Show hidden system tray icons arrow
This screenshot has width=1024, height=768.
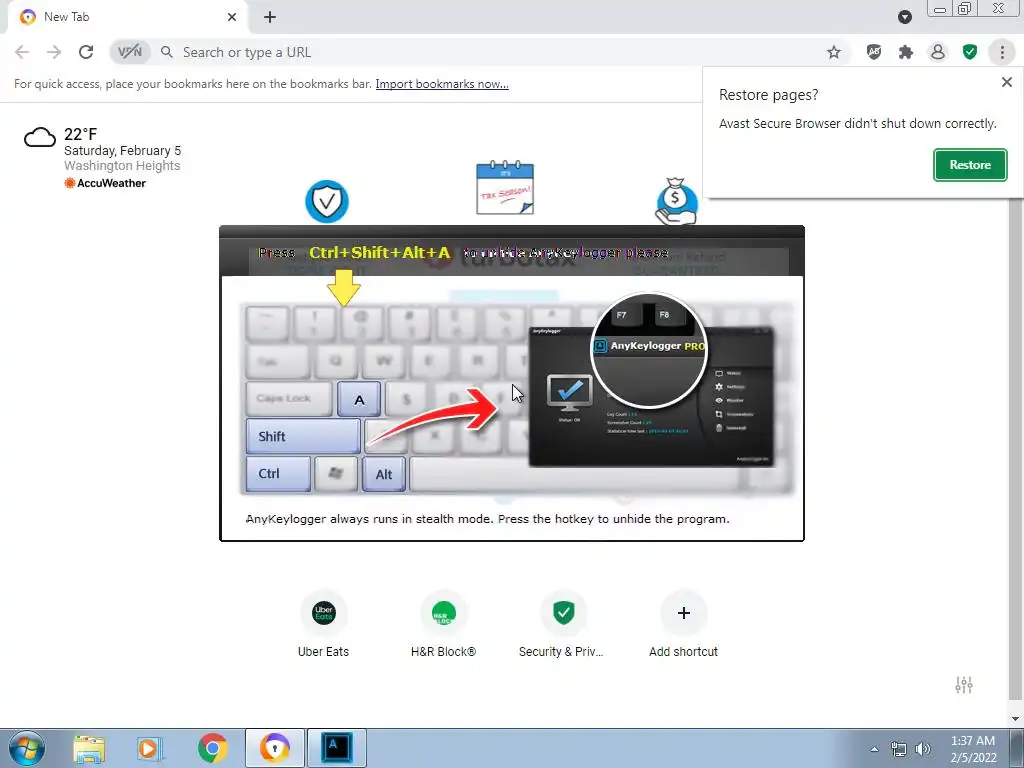(x=874, y=749)
